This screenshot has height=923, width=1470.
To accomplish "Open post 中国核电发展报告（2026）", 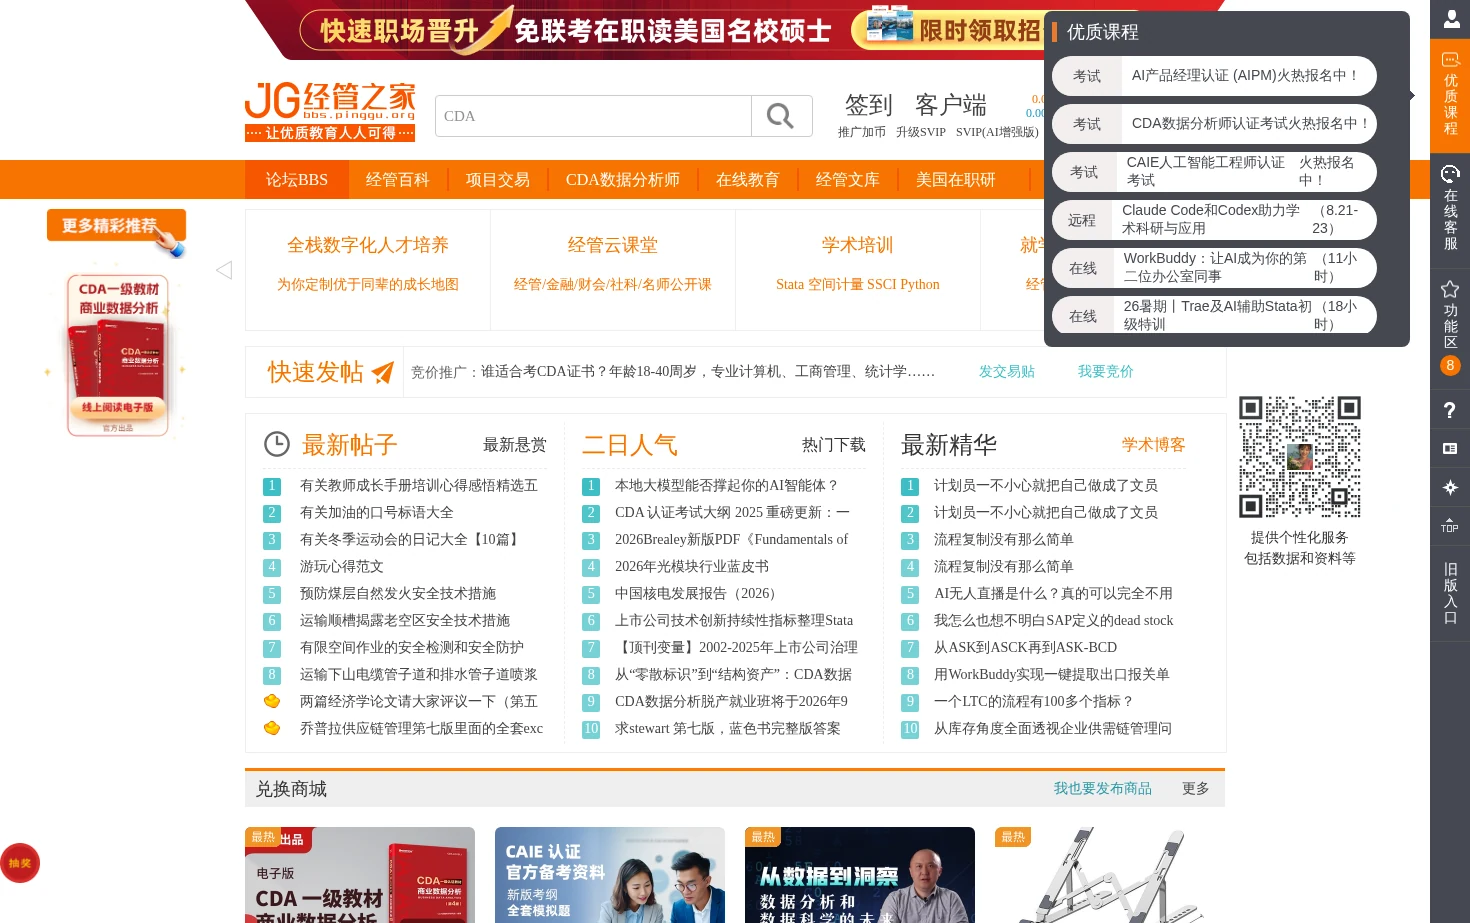I will 699,594.
